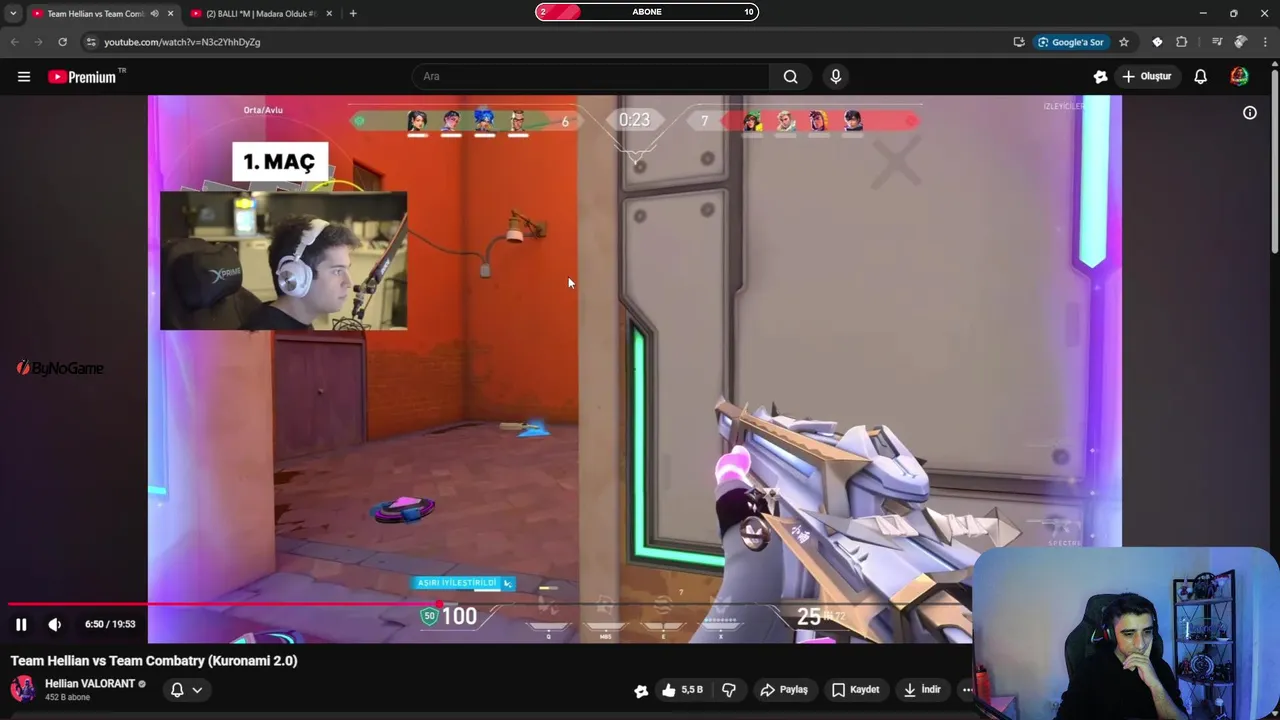Open subscription notification bell dropdown
The image size is (1280, 720).
(186, 689)
